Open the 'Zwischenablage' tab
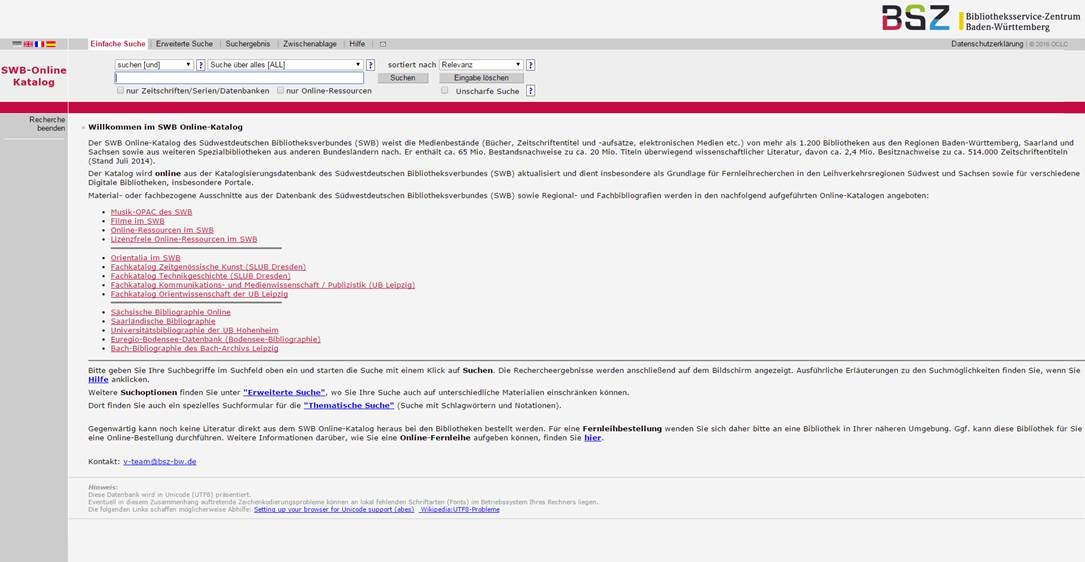The image size is (1085, 562). coord(310,44)
